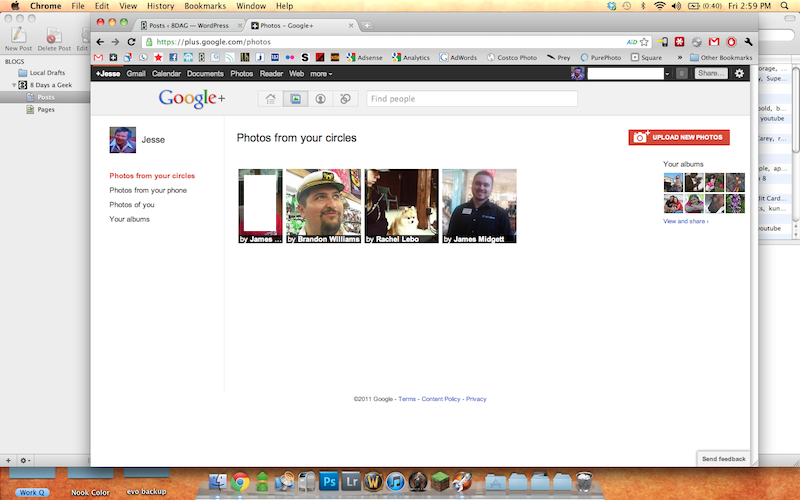Reload the Google+ photos page
This screenshot has height=500, width=800.
coord(132,42)
